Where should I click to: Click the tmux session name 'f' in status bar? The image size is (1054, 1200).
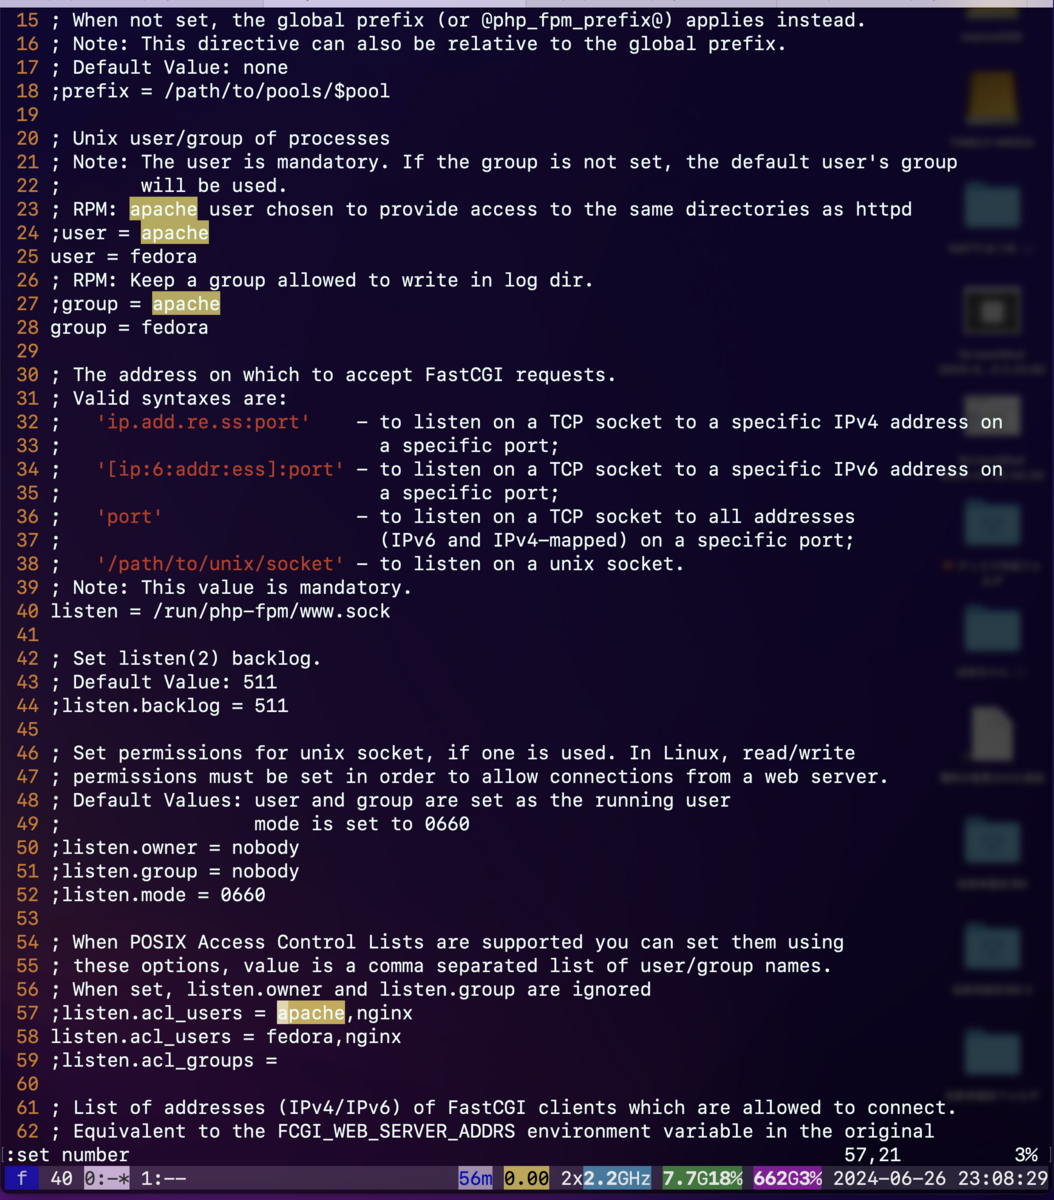tap(22, 1179)
